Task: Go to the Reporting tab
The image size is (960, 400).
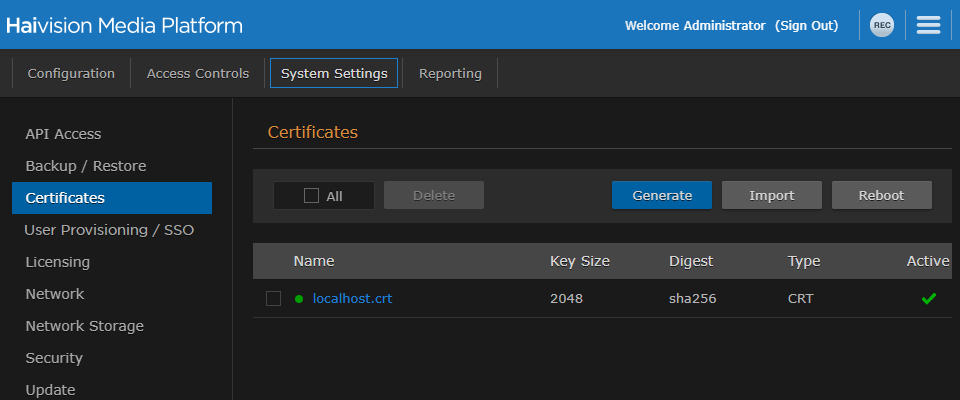Action: tap(450, 73)
